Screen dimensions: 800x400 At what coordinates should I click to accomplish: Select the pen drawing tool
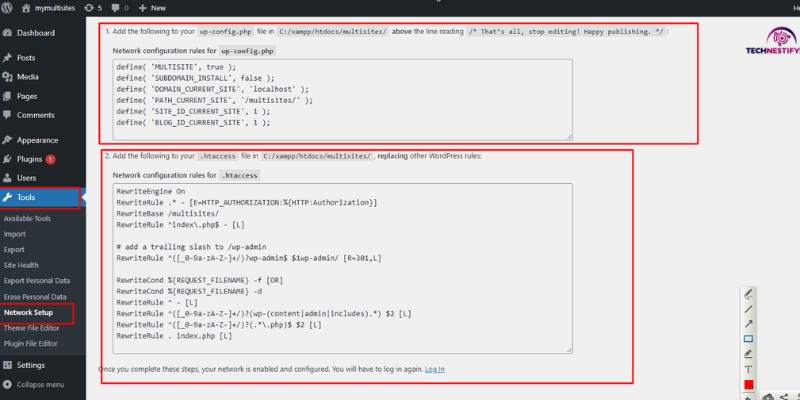point(748,294)
